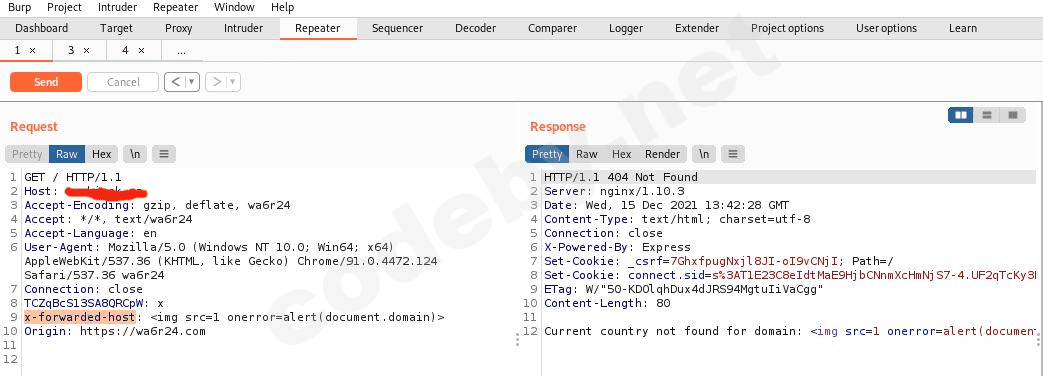The width and height of the screenshot is (1043, 376).
Task: Click the Content-Length: 80 header
Action: coord(607,303)
